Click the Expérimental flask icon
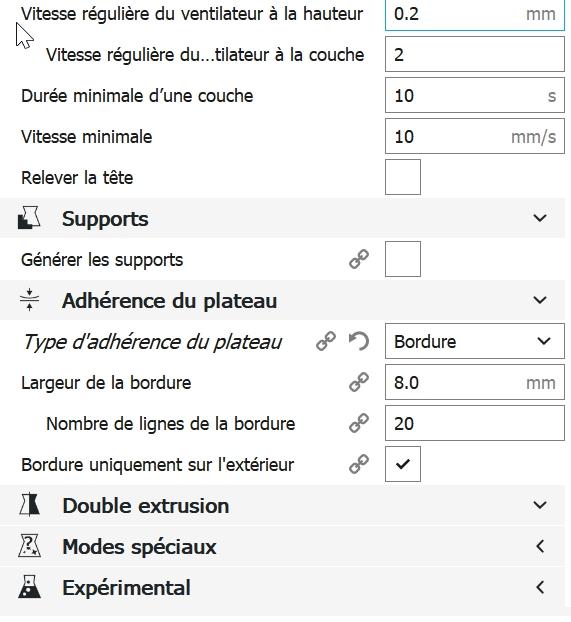The width and height of the screenshot is (571, 622). 29,587
